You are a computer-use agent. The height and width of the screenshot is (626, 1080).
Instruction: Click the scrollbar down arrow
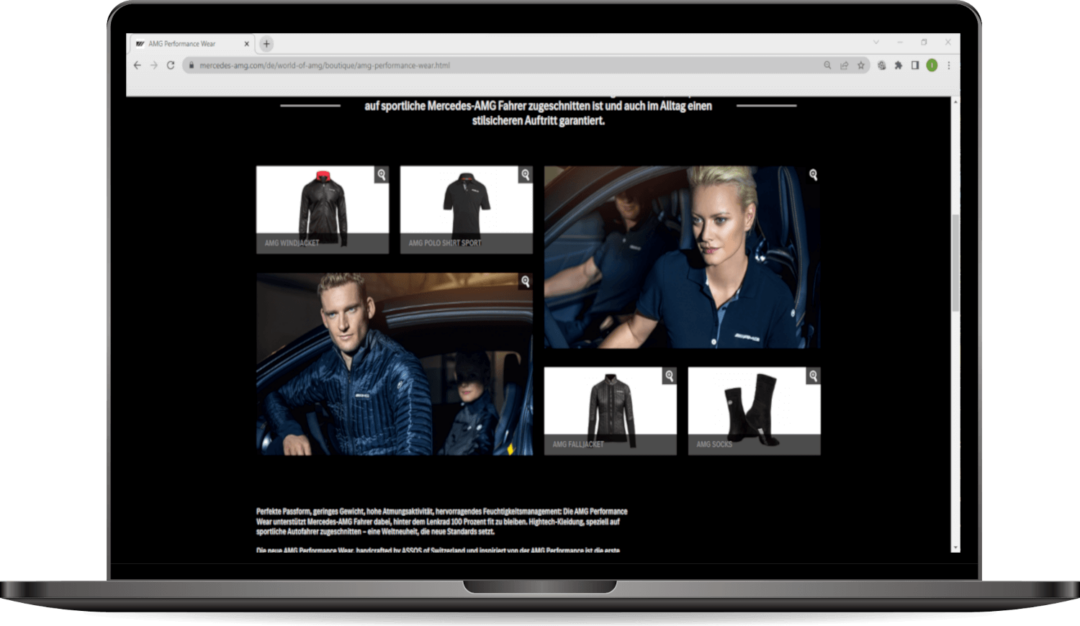click(955, 547)
